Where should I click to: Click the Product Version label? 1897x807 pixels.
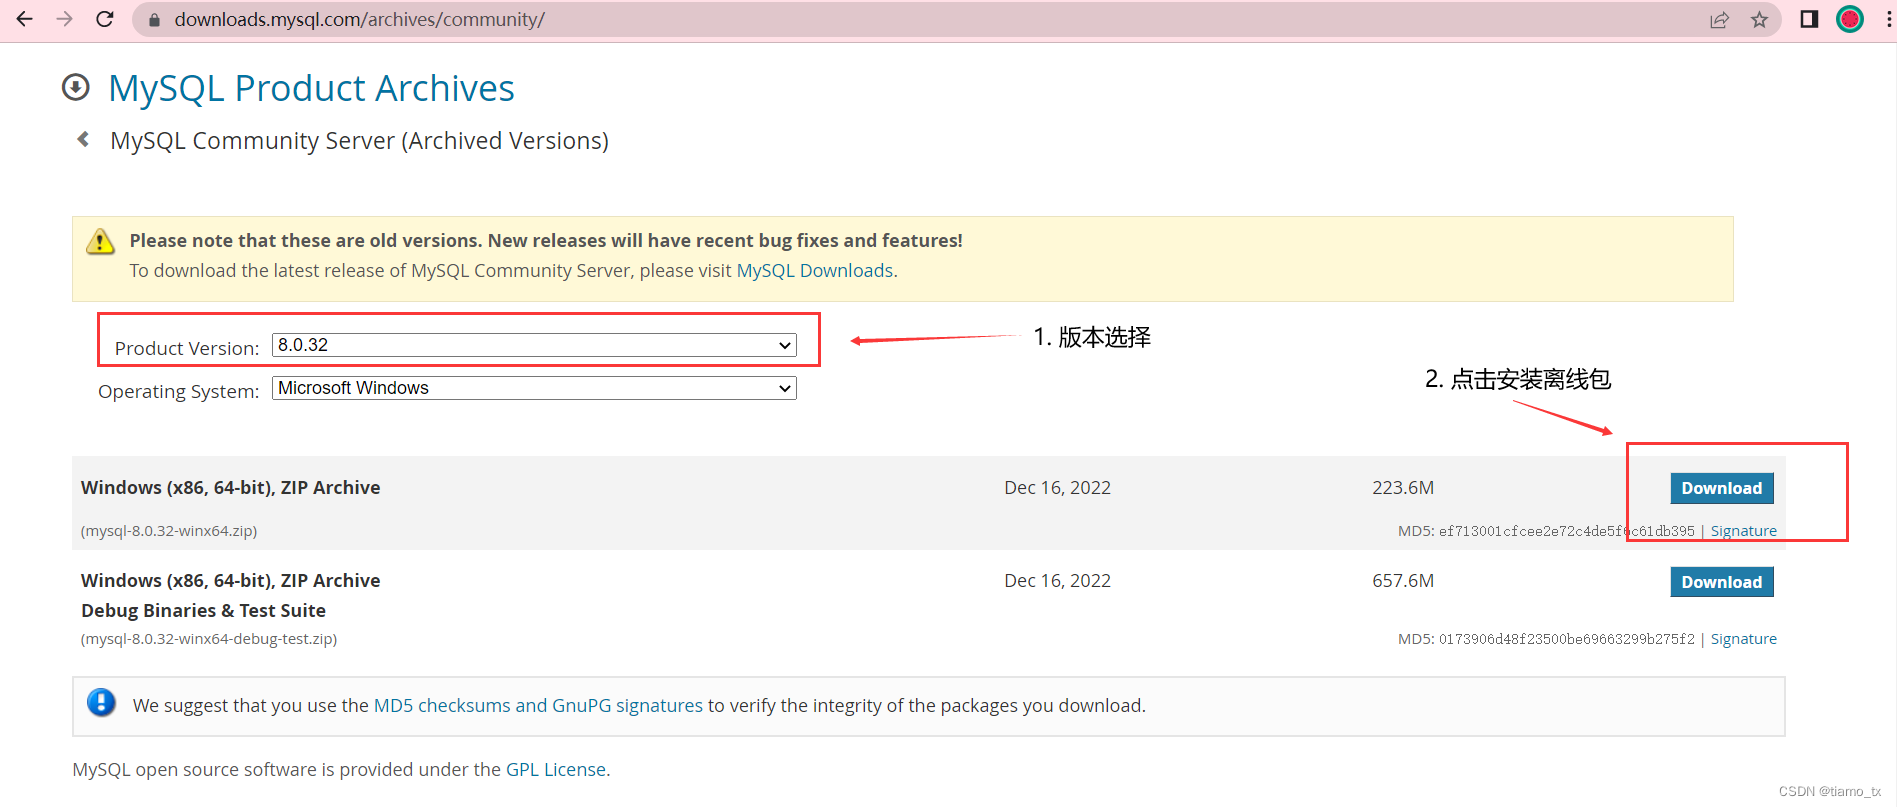(x=186, y=348)
